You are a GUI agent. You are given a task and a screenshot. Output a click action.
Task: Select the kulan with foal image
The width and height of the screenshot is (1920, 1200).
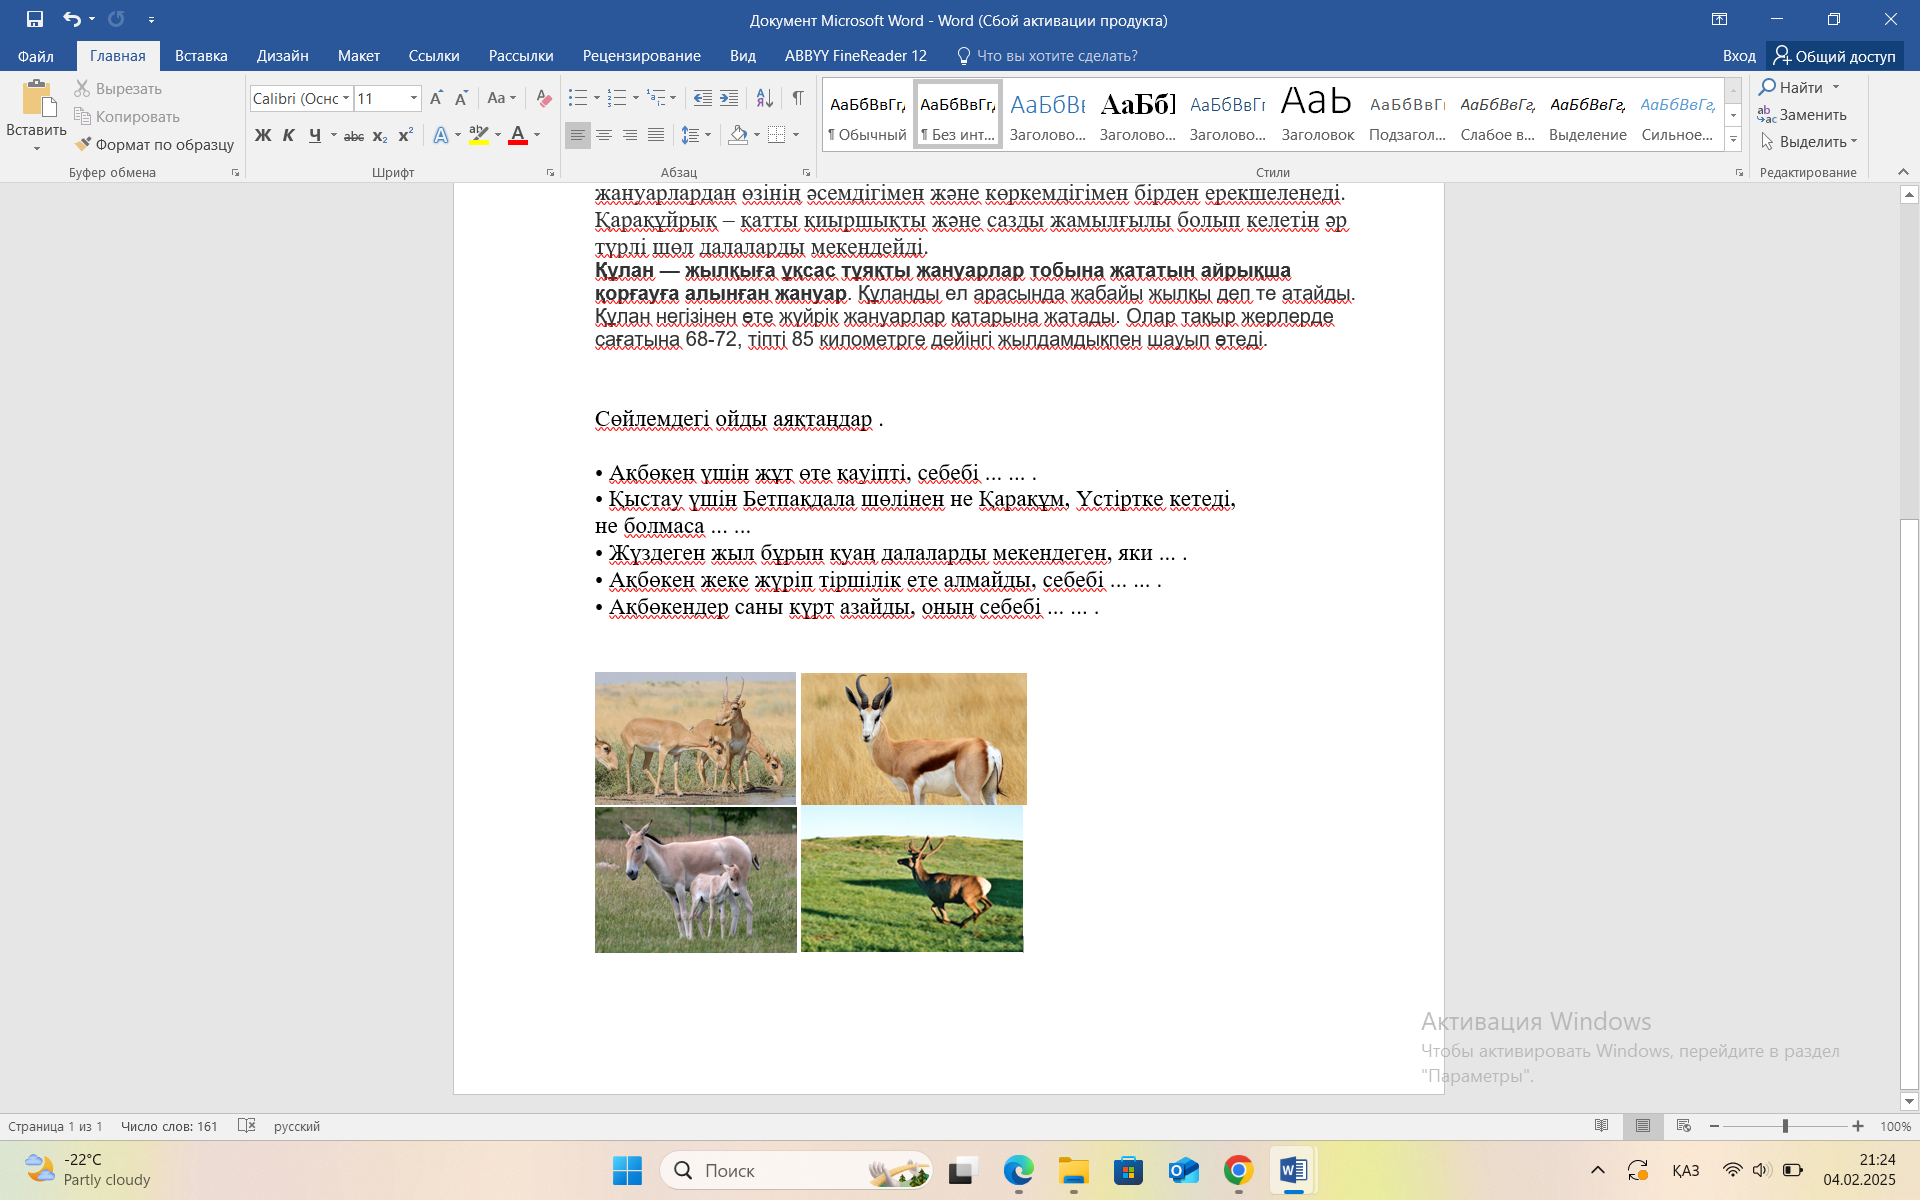point(695,880)
